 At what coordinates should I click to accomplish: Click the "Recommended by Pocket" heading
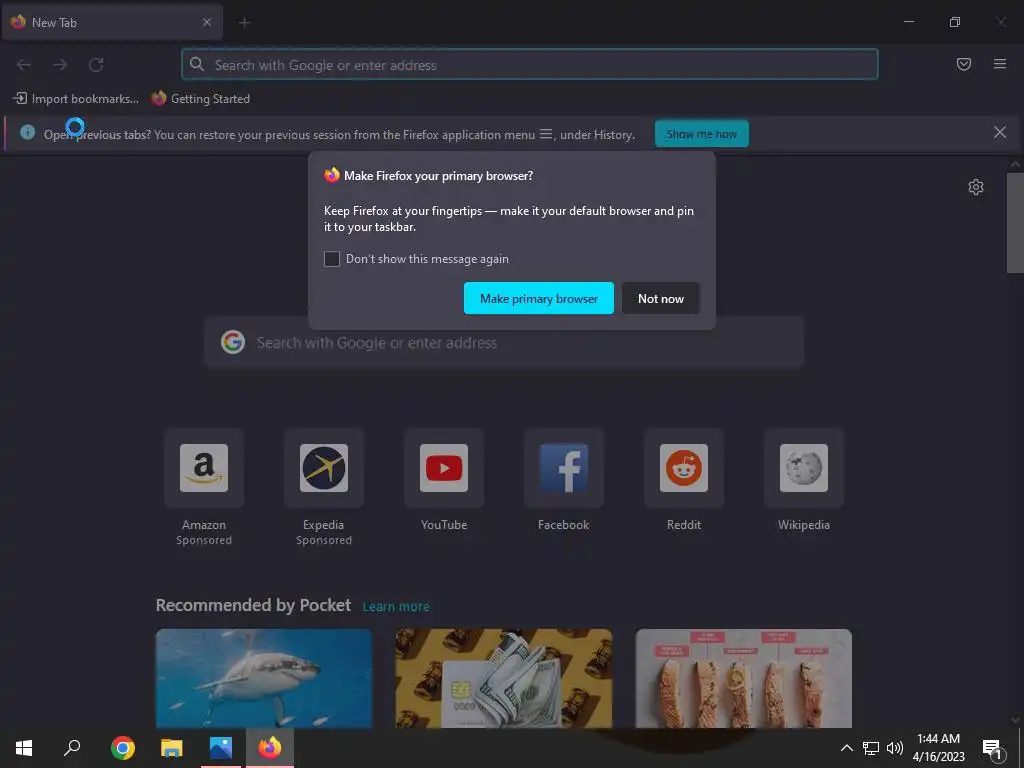(253, 605)
